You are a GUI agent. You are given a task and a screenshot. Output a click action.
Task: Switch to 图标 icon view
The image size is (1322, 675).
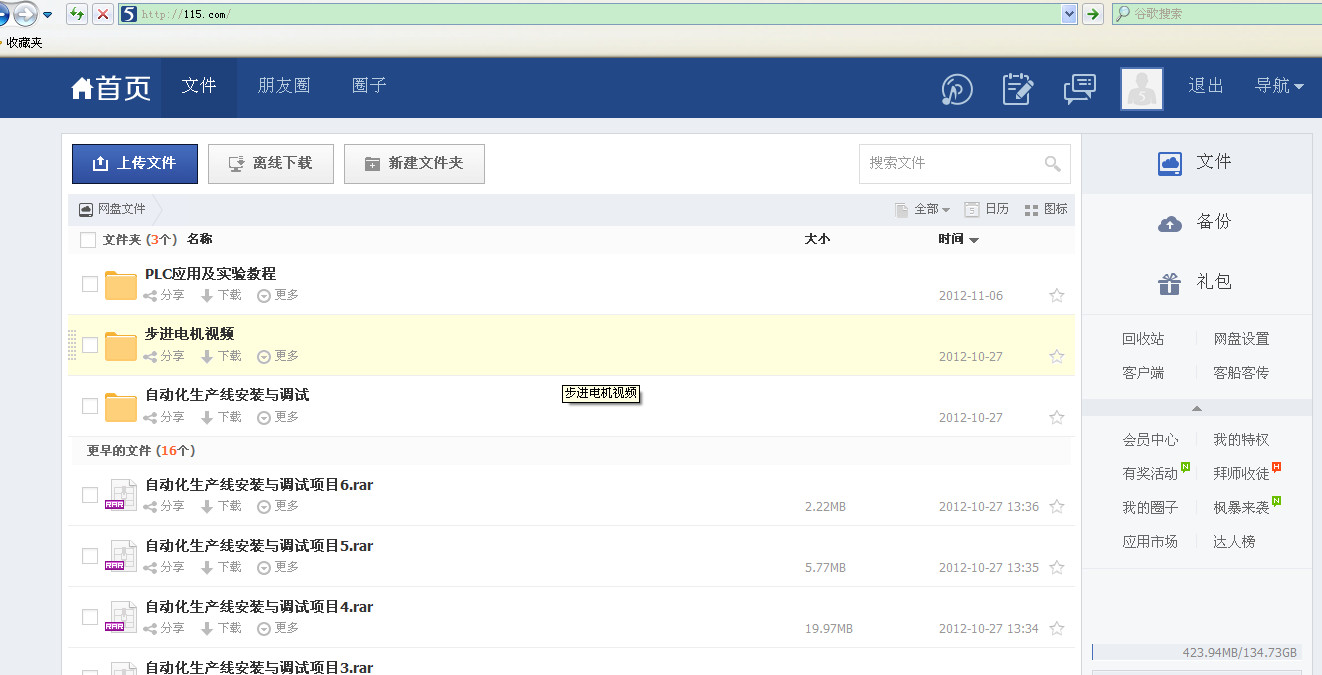coord(1046,209)
